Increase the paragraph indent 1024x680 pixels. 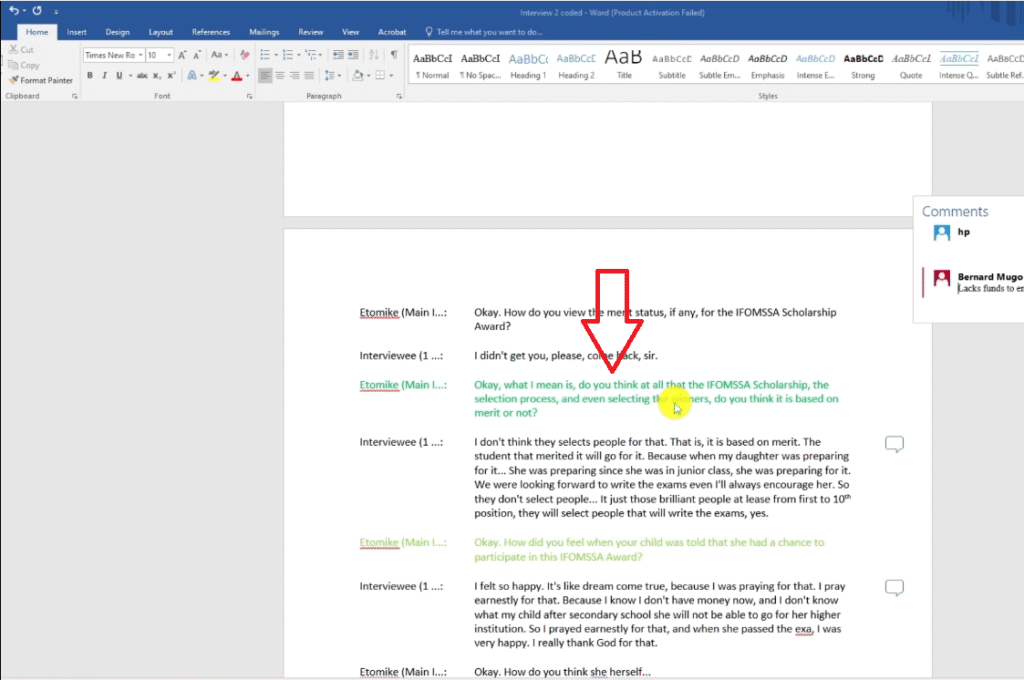[x=353, y=55]
